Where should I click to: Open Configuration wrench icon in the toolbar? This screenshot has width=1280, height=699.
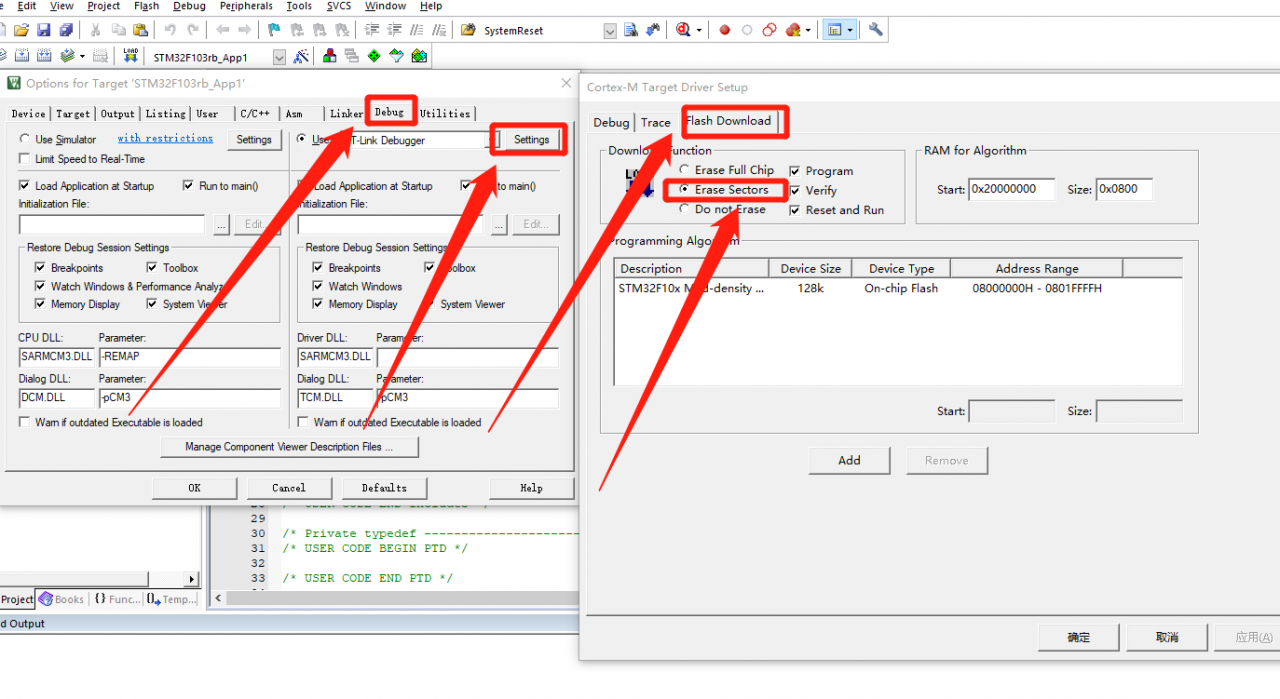click(876, 30)
